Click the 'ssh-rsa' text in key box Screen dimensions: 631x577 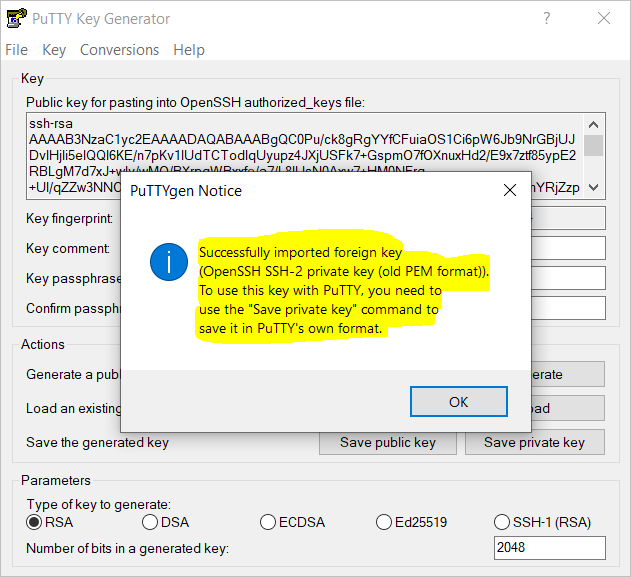(51, 123)
